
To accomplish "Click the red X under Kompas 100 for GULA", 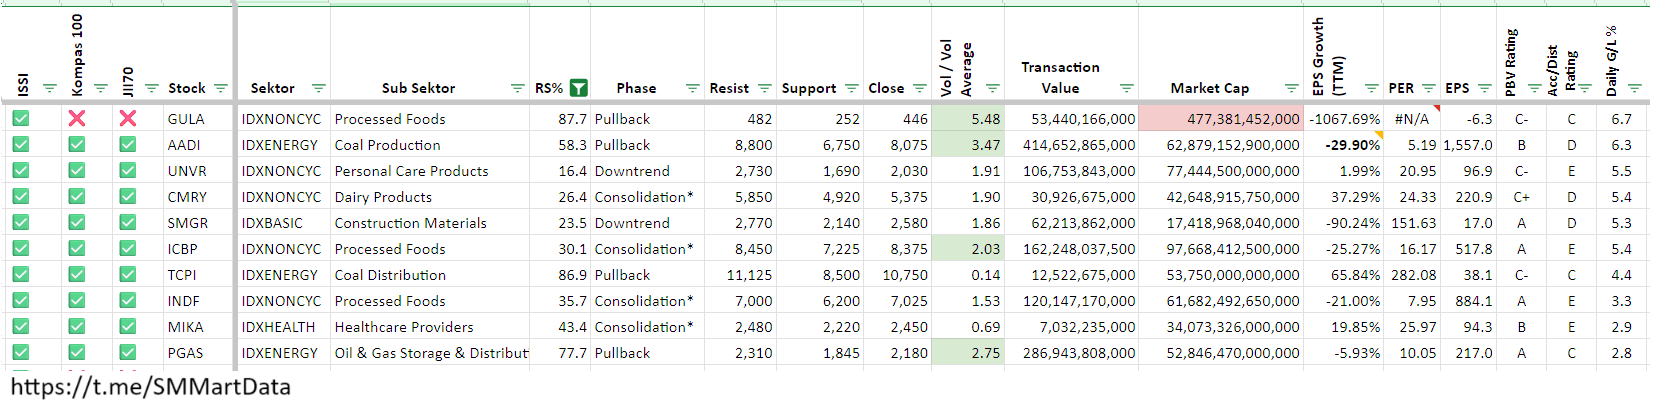I will tap(76, 118).
